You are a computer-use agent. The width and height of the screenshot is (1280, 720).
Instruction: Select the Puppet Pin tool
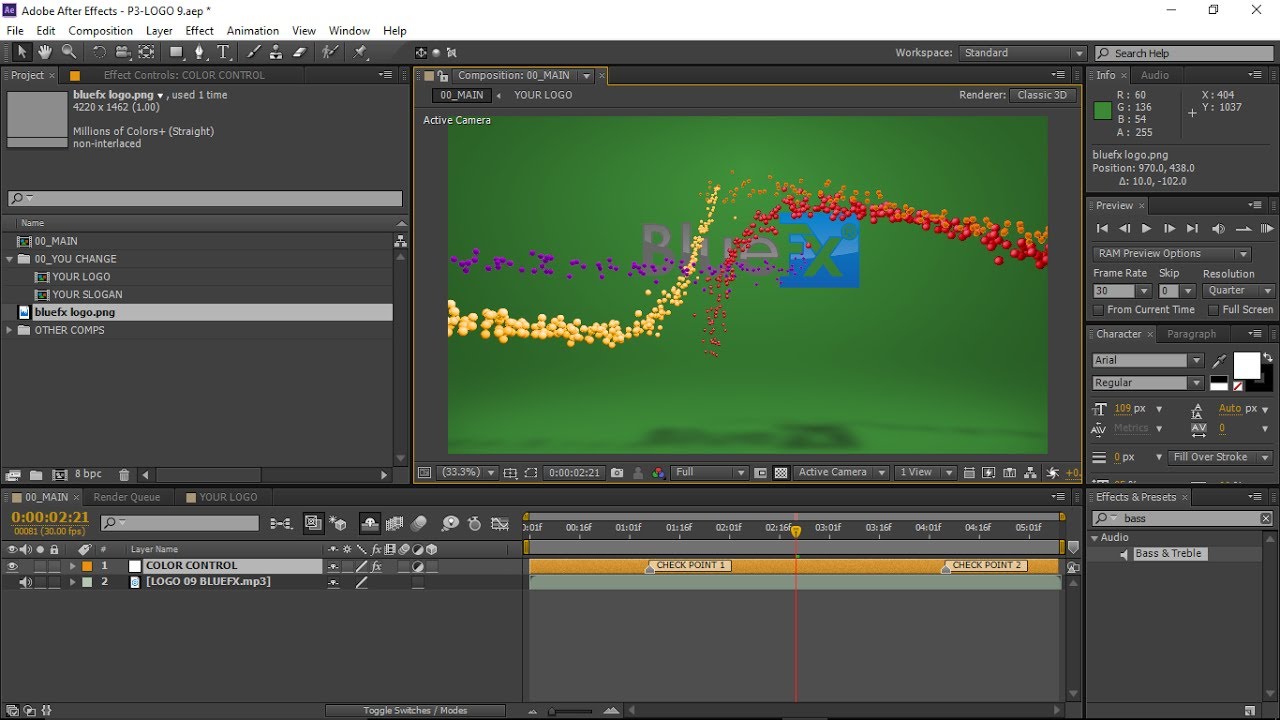360,52
